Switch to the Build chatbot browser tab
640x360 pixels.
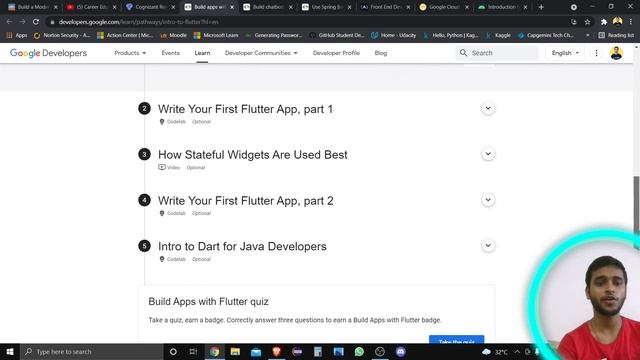267,7
